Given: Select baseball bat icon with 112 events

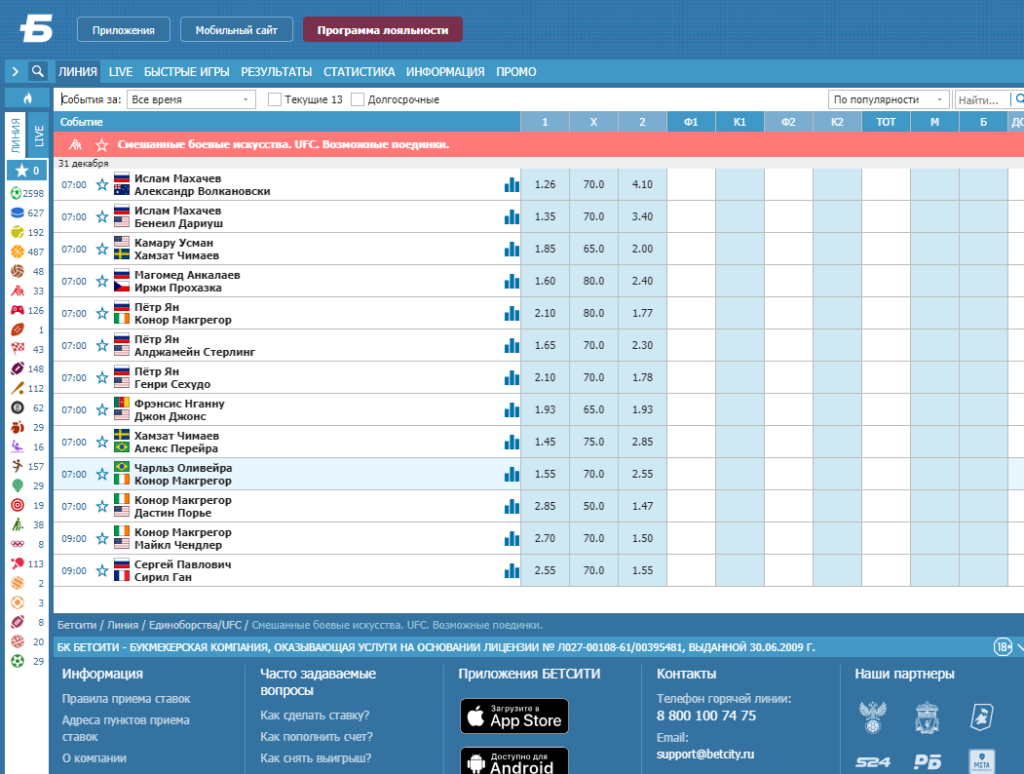Looking at the screenshot, I should point(17,389).
